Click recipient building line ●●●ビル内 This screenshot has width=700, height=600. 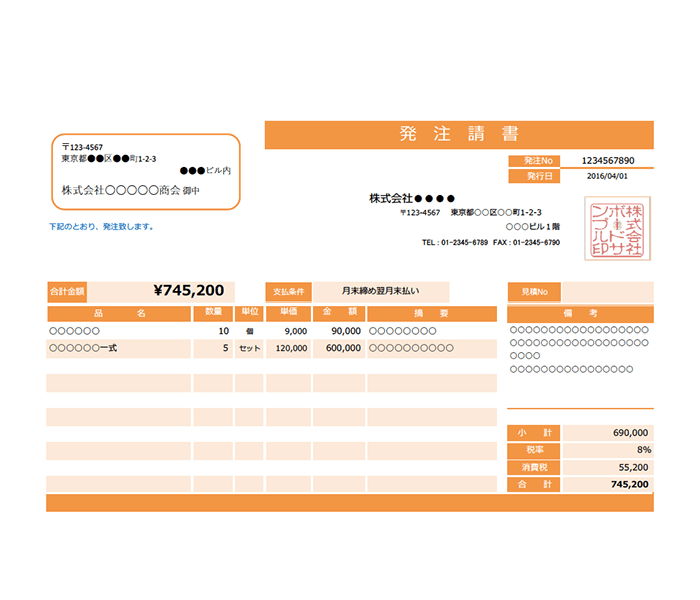(205, 171)
